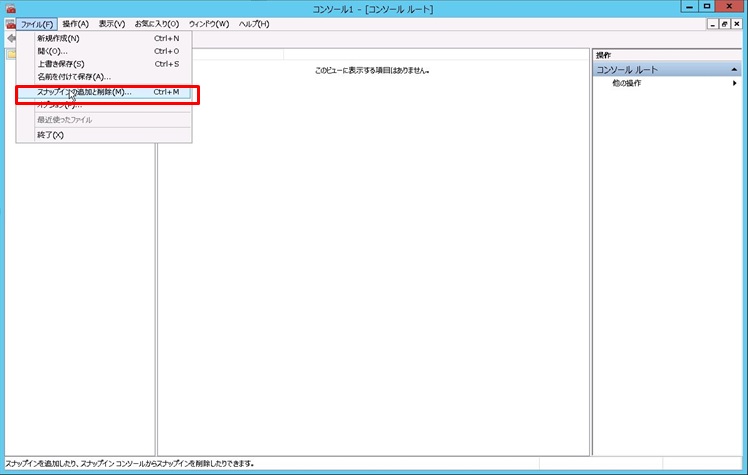
Task: Select the Console Root folder icon in tree
Action: [10, 54]
